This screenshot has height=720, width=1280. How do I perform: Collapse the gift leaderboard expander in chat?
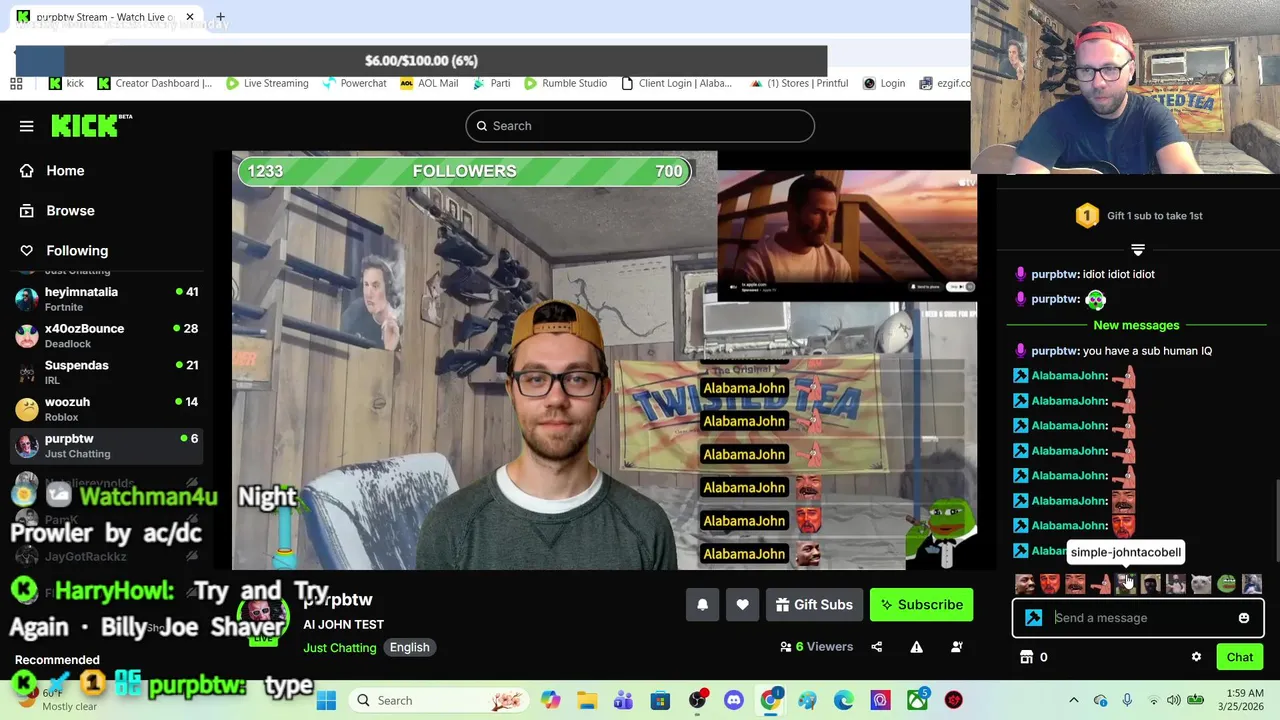pos(1137,250)
